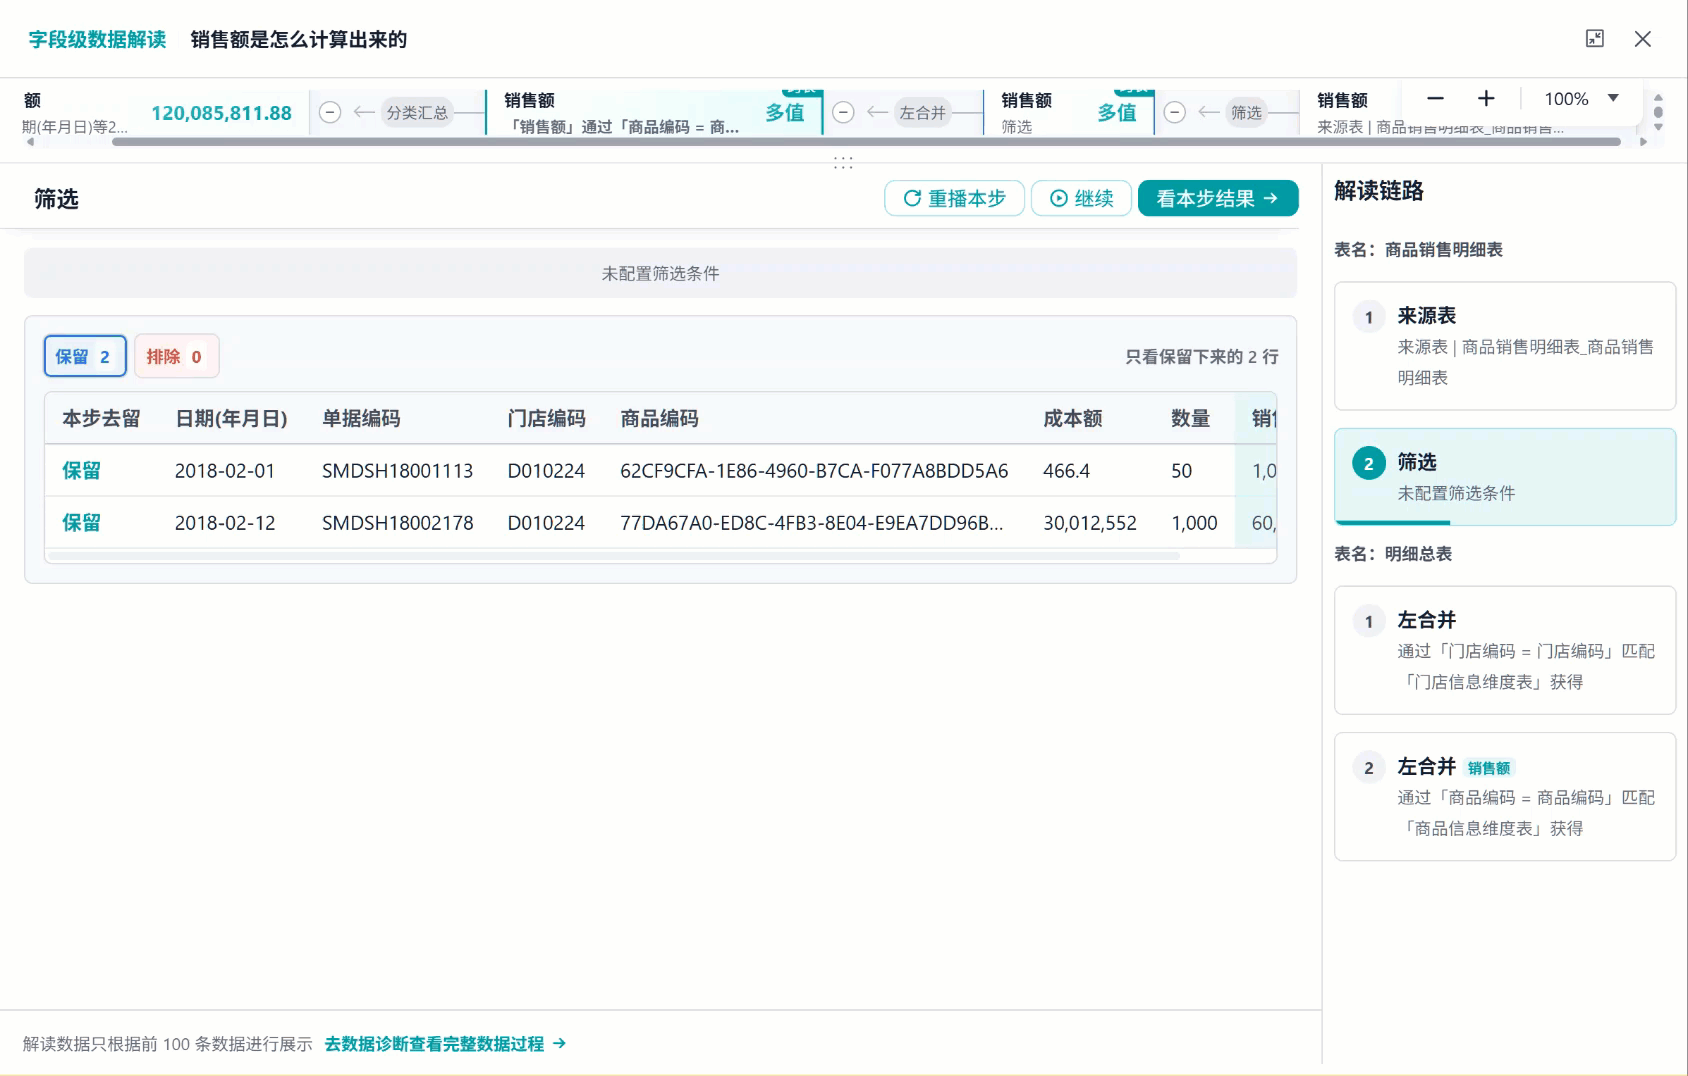Select 左合并 card matching 商品编码
This screenshot has height=1076, width=1688.
[x=1505, y=797]
